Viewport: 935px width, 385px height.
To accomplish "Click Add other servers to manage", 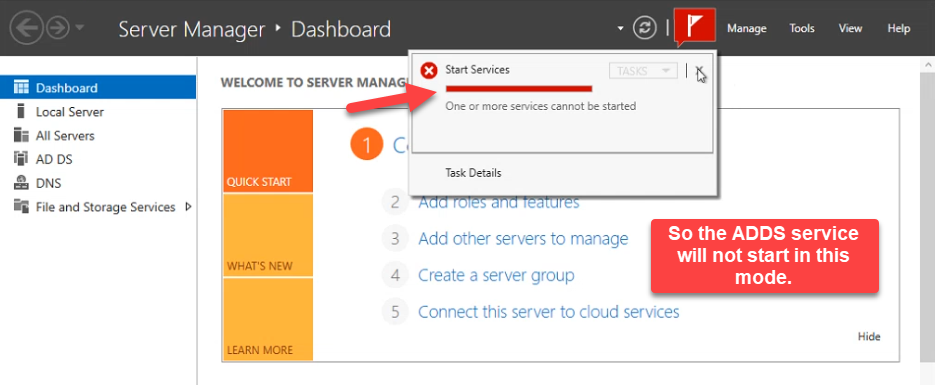I will coord(523,239).
